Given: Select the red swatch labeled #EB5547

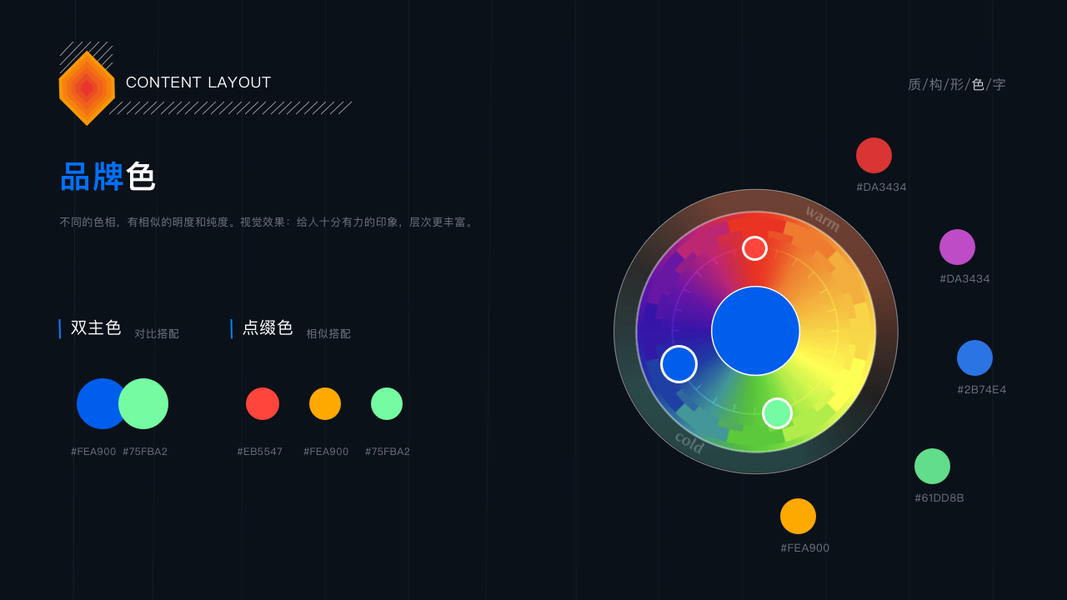Looking at the screenshot, I should (263, 403).
